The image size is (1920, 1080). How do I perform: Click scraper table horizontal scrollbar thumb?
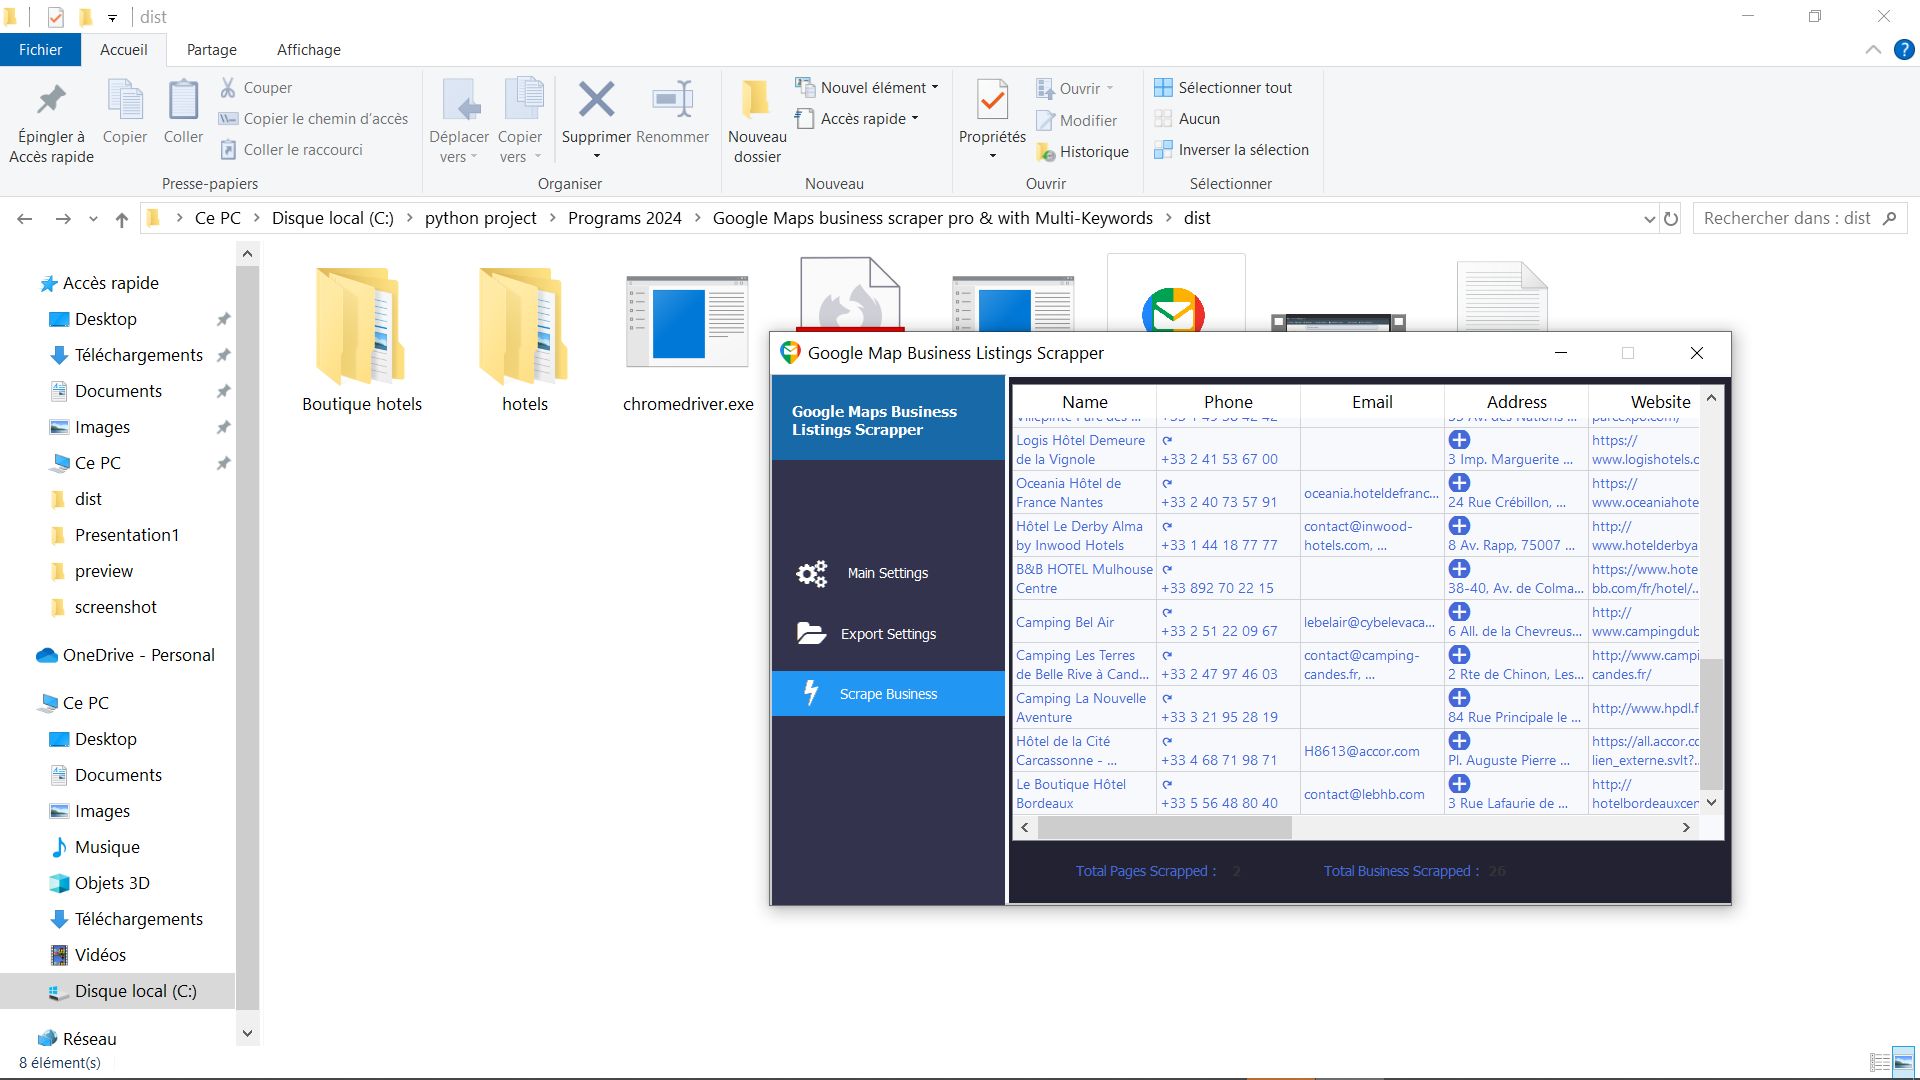(1164, 828)
